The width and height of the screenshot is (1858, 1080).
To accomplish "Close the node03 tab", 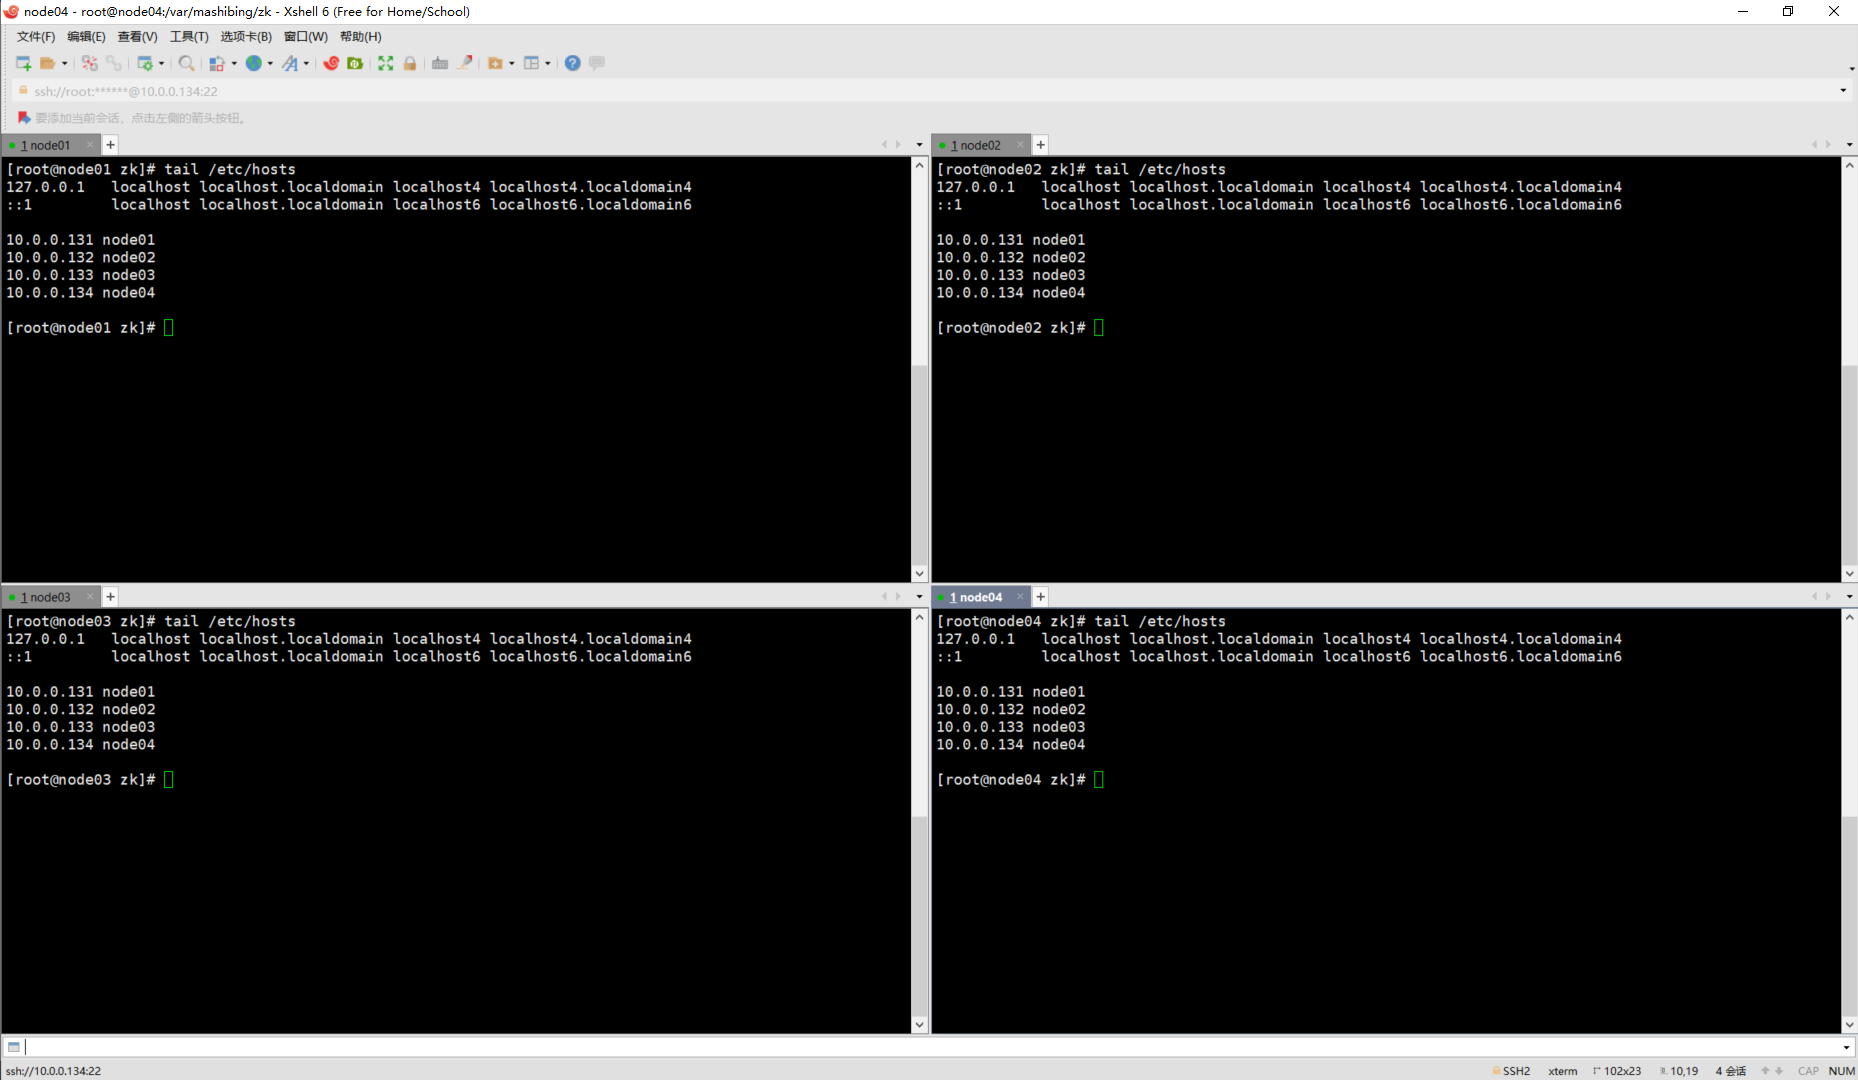I will coord(90,597).
